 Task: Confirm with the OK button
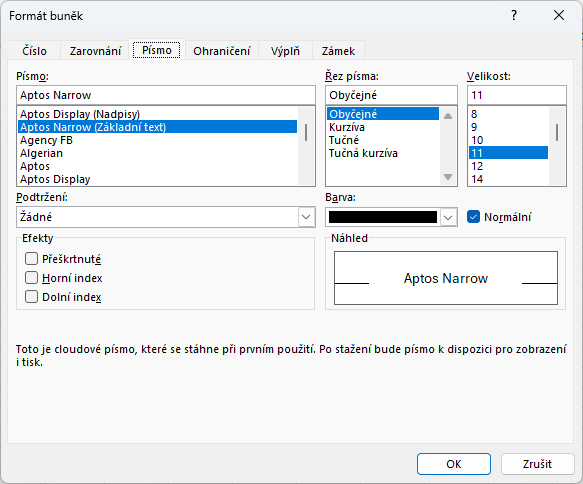point(454,464)
